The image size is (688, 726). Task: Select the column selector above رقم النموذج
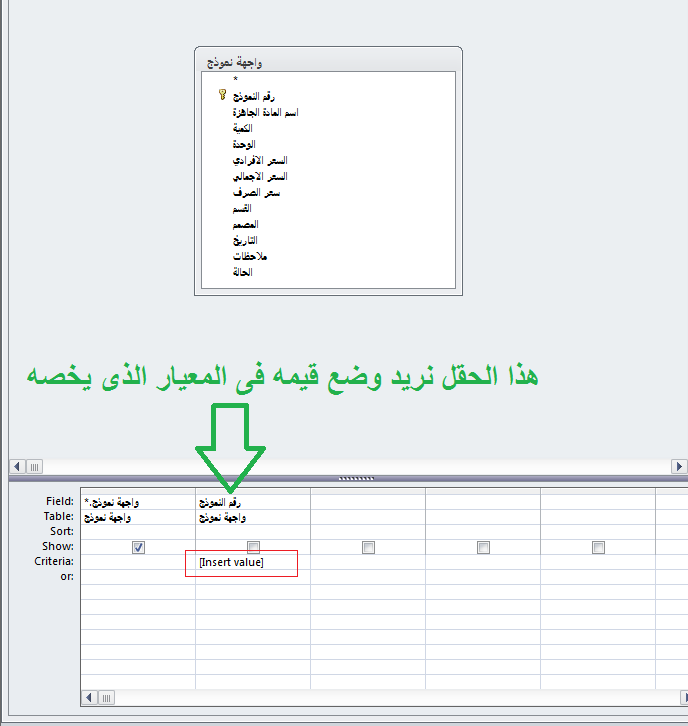click(253, 491)
